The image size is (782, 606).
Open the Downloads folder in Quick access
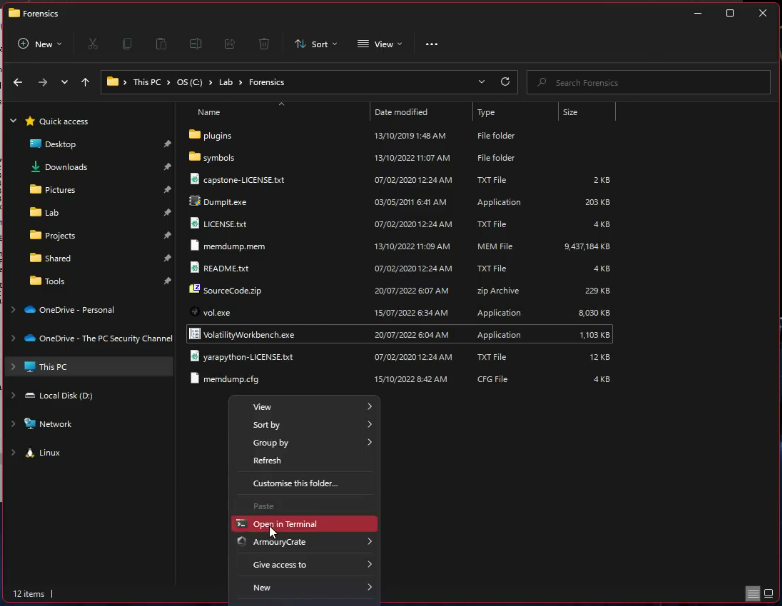pos(66,167)
